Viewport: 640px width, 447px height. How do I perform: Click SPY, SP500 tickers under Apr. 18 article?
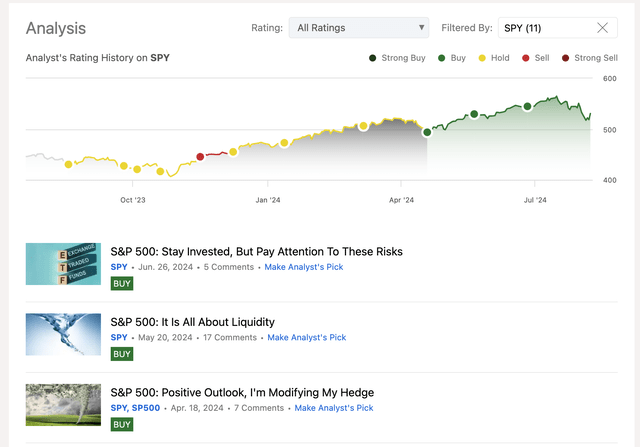pyautogui.click(x=135, y=408)
